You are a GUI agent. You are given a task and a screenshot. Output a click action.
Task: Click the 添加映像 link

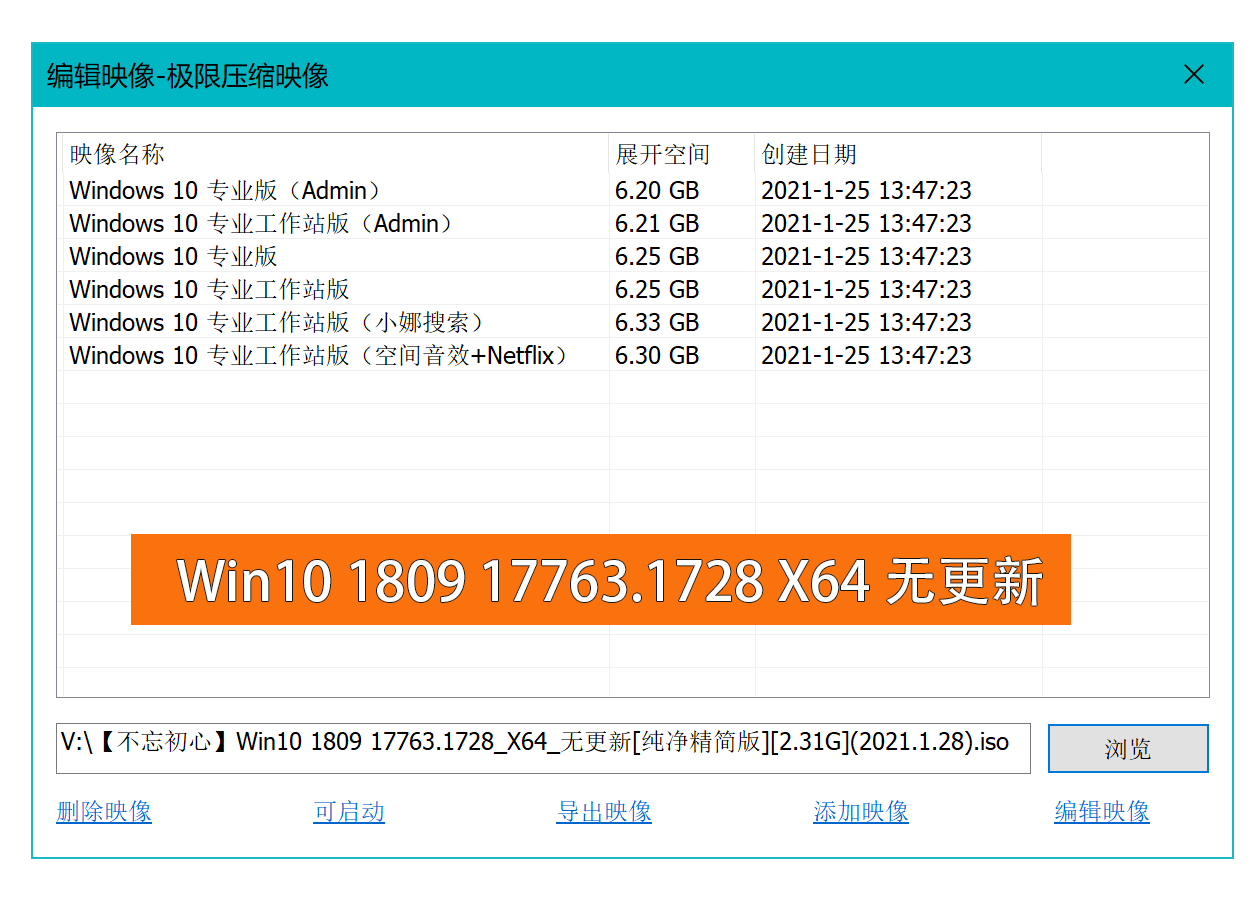click(x=861, y=811)
